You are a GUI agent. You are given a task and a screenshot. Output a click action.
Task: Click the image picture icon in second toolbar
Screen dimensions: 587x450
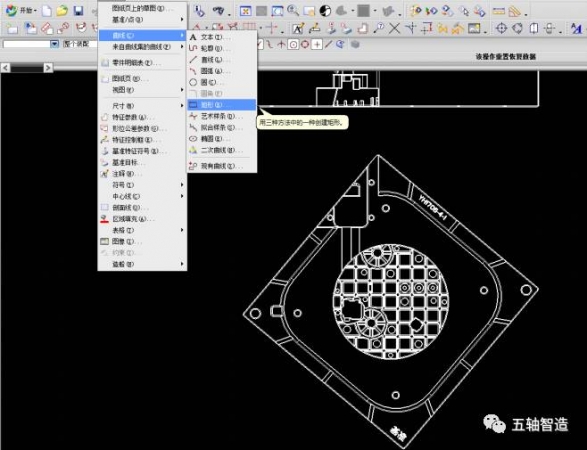tap(474, 28)
